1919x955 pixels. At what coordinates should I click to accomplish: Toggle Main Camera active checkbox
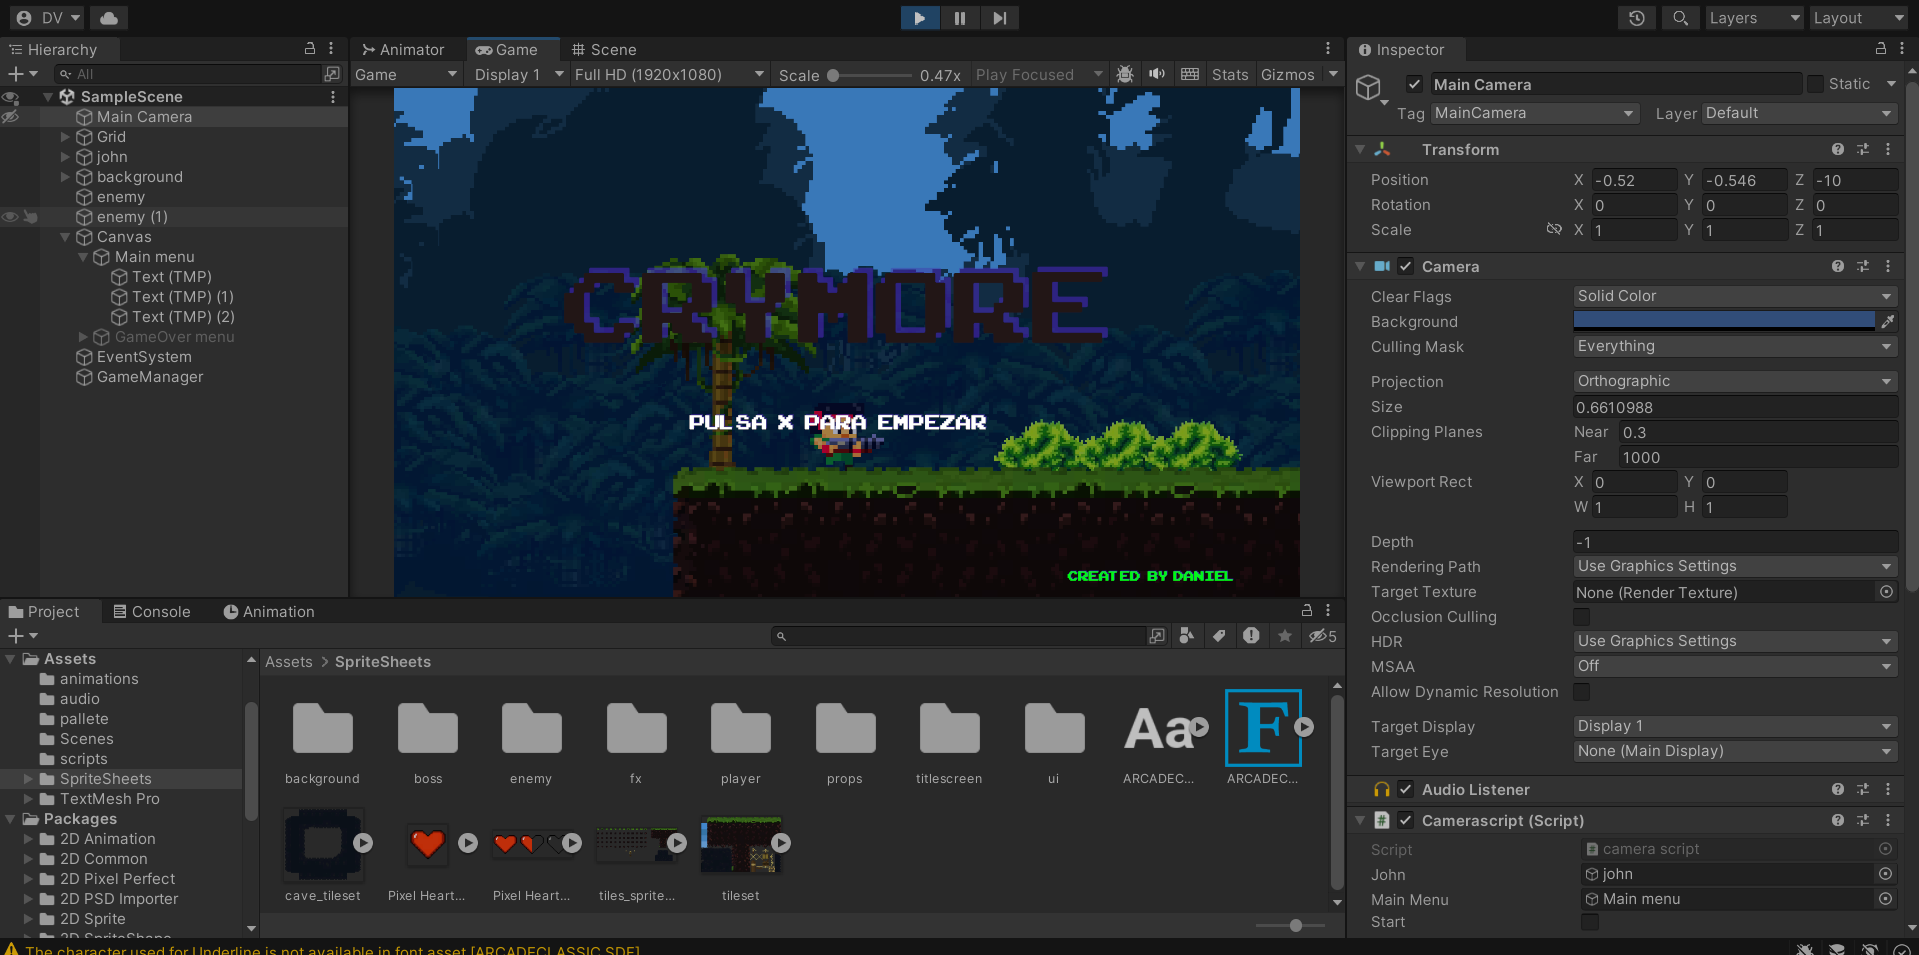[x=1414, y=84]
